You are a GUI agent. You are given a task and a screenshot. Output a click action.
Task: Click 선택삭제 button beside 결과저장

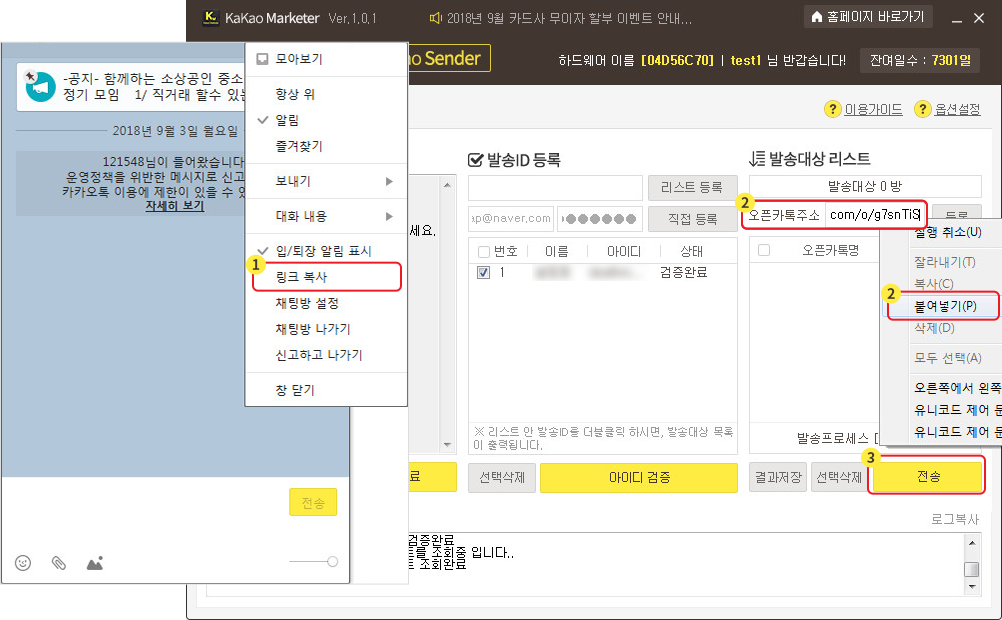pyautogui.click(x=839, y=477)
